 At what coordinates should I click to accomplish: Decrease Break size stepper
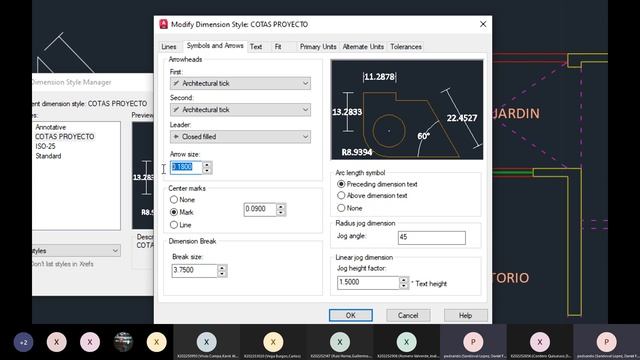pyautogui.click(x=222, y=274)
